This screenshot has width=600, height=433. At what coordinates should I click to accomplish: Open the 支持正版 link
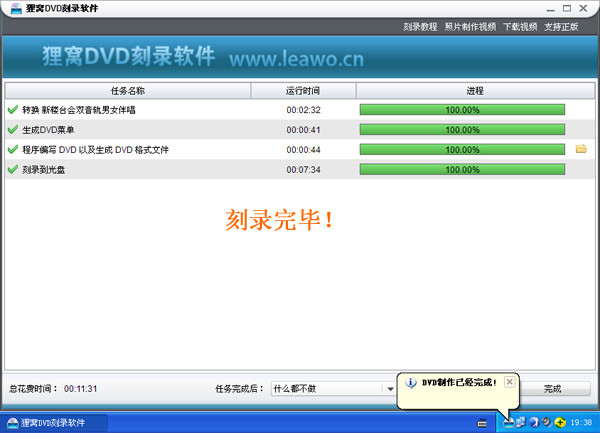561,27
